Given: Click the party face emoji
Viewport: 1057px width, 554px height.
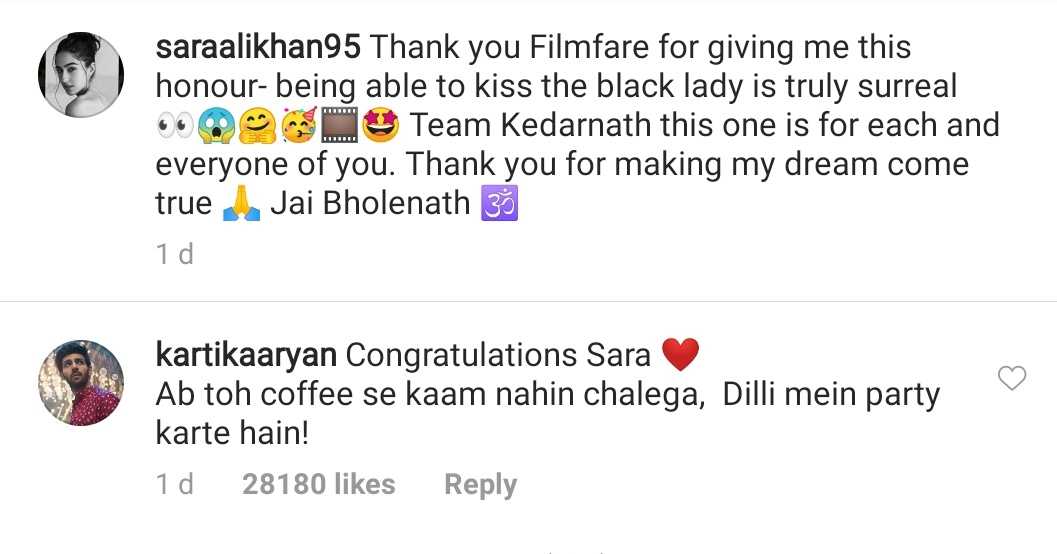Looking at the screenshot, I should click(299, 126).
